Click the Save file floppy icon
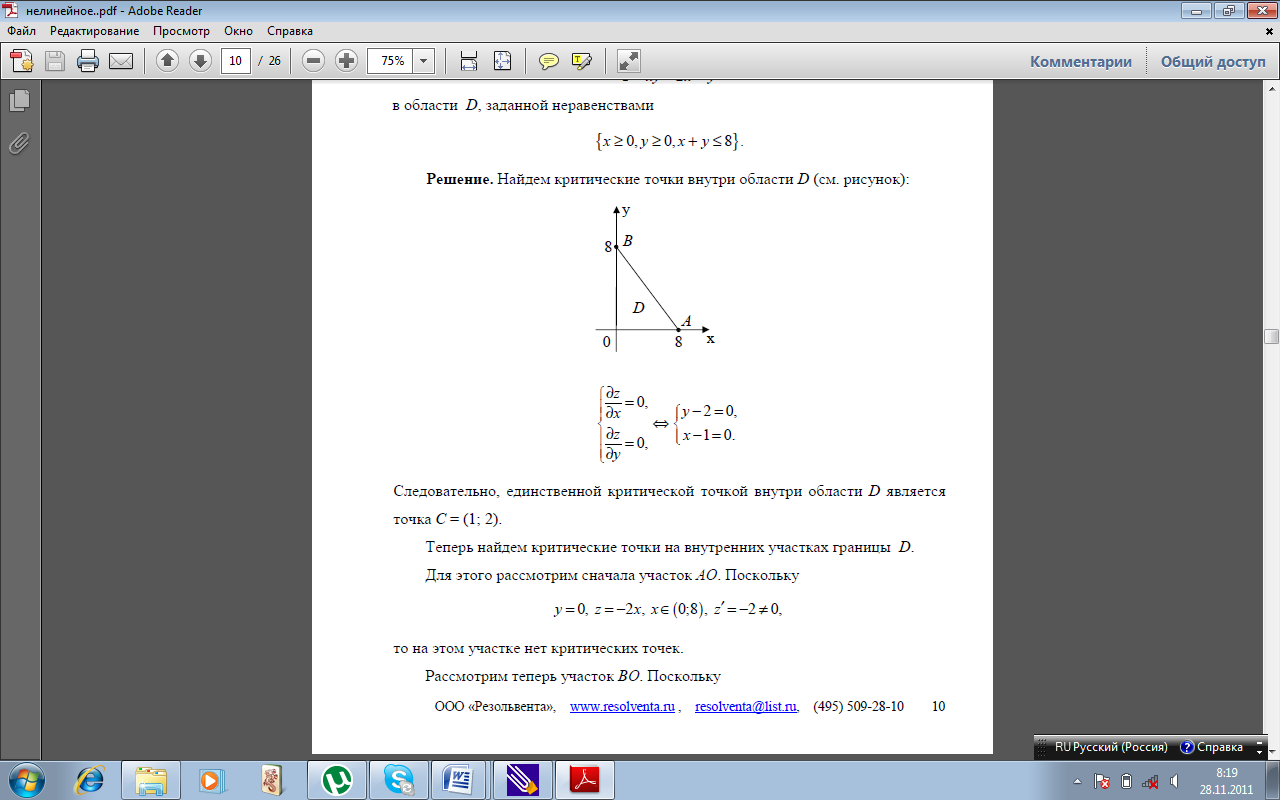The height and width of the screenshot is (800, 1280). pos(54,61)
